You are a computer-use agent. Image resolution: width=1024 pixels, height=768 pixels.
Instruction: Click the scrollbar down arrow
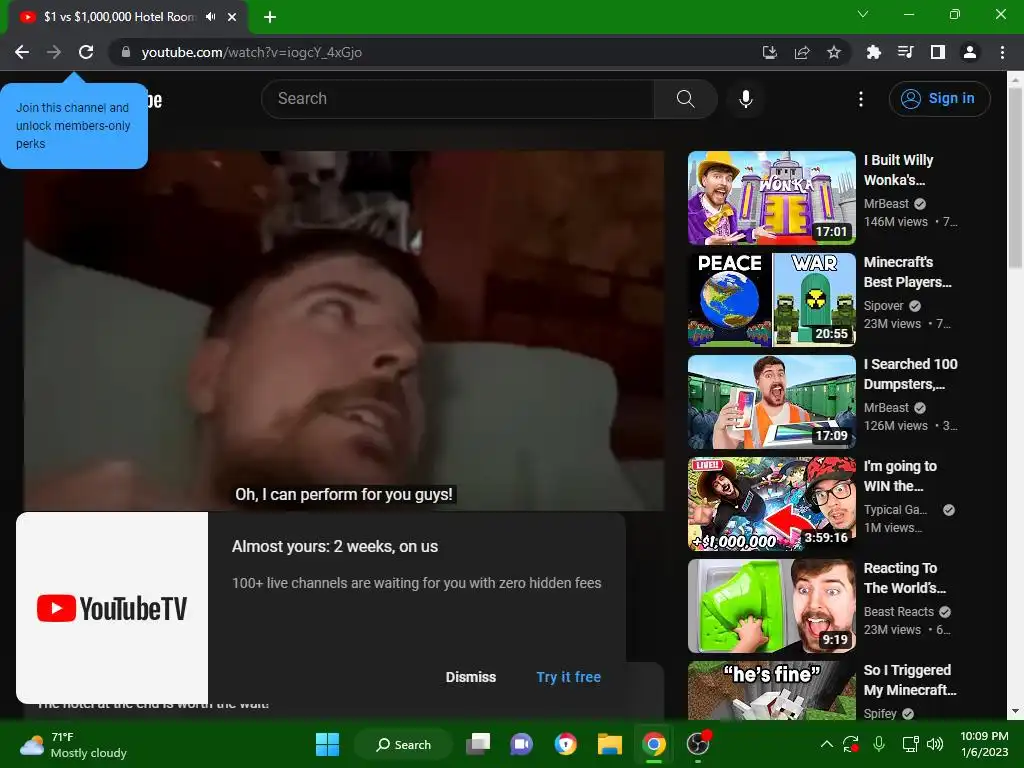click(x=1015, y=711)
